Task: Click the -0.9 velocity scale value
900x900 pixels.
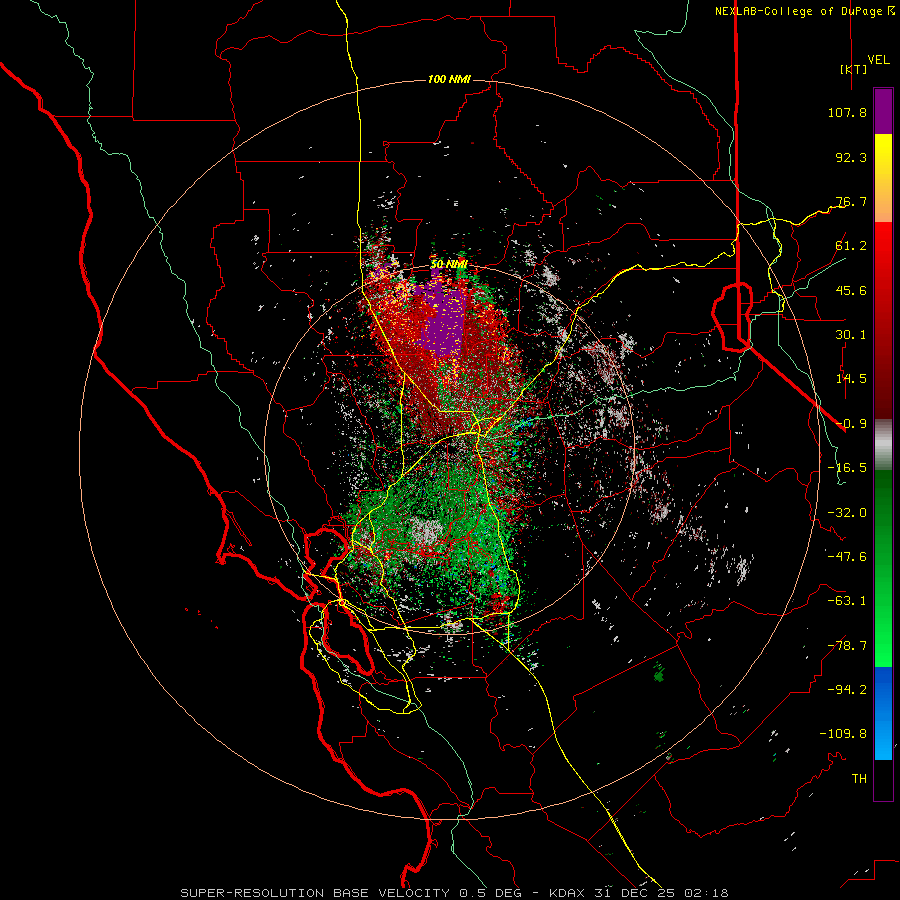Action: pyautogui.click(x=851, y=424)
